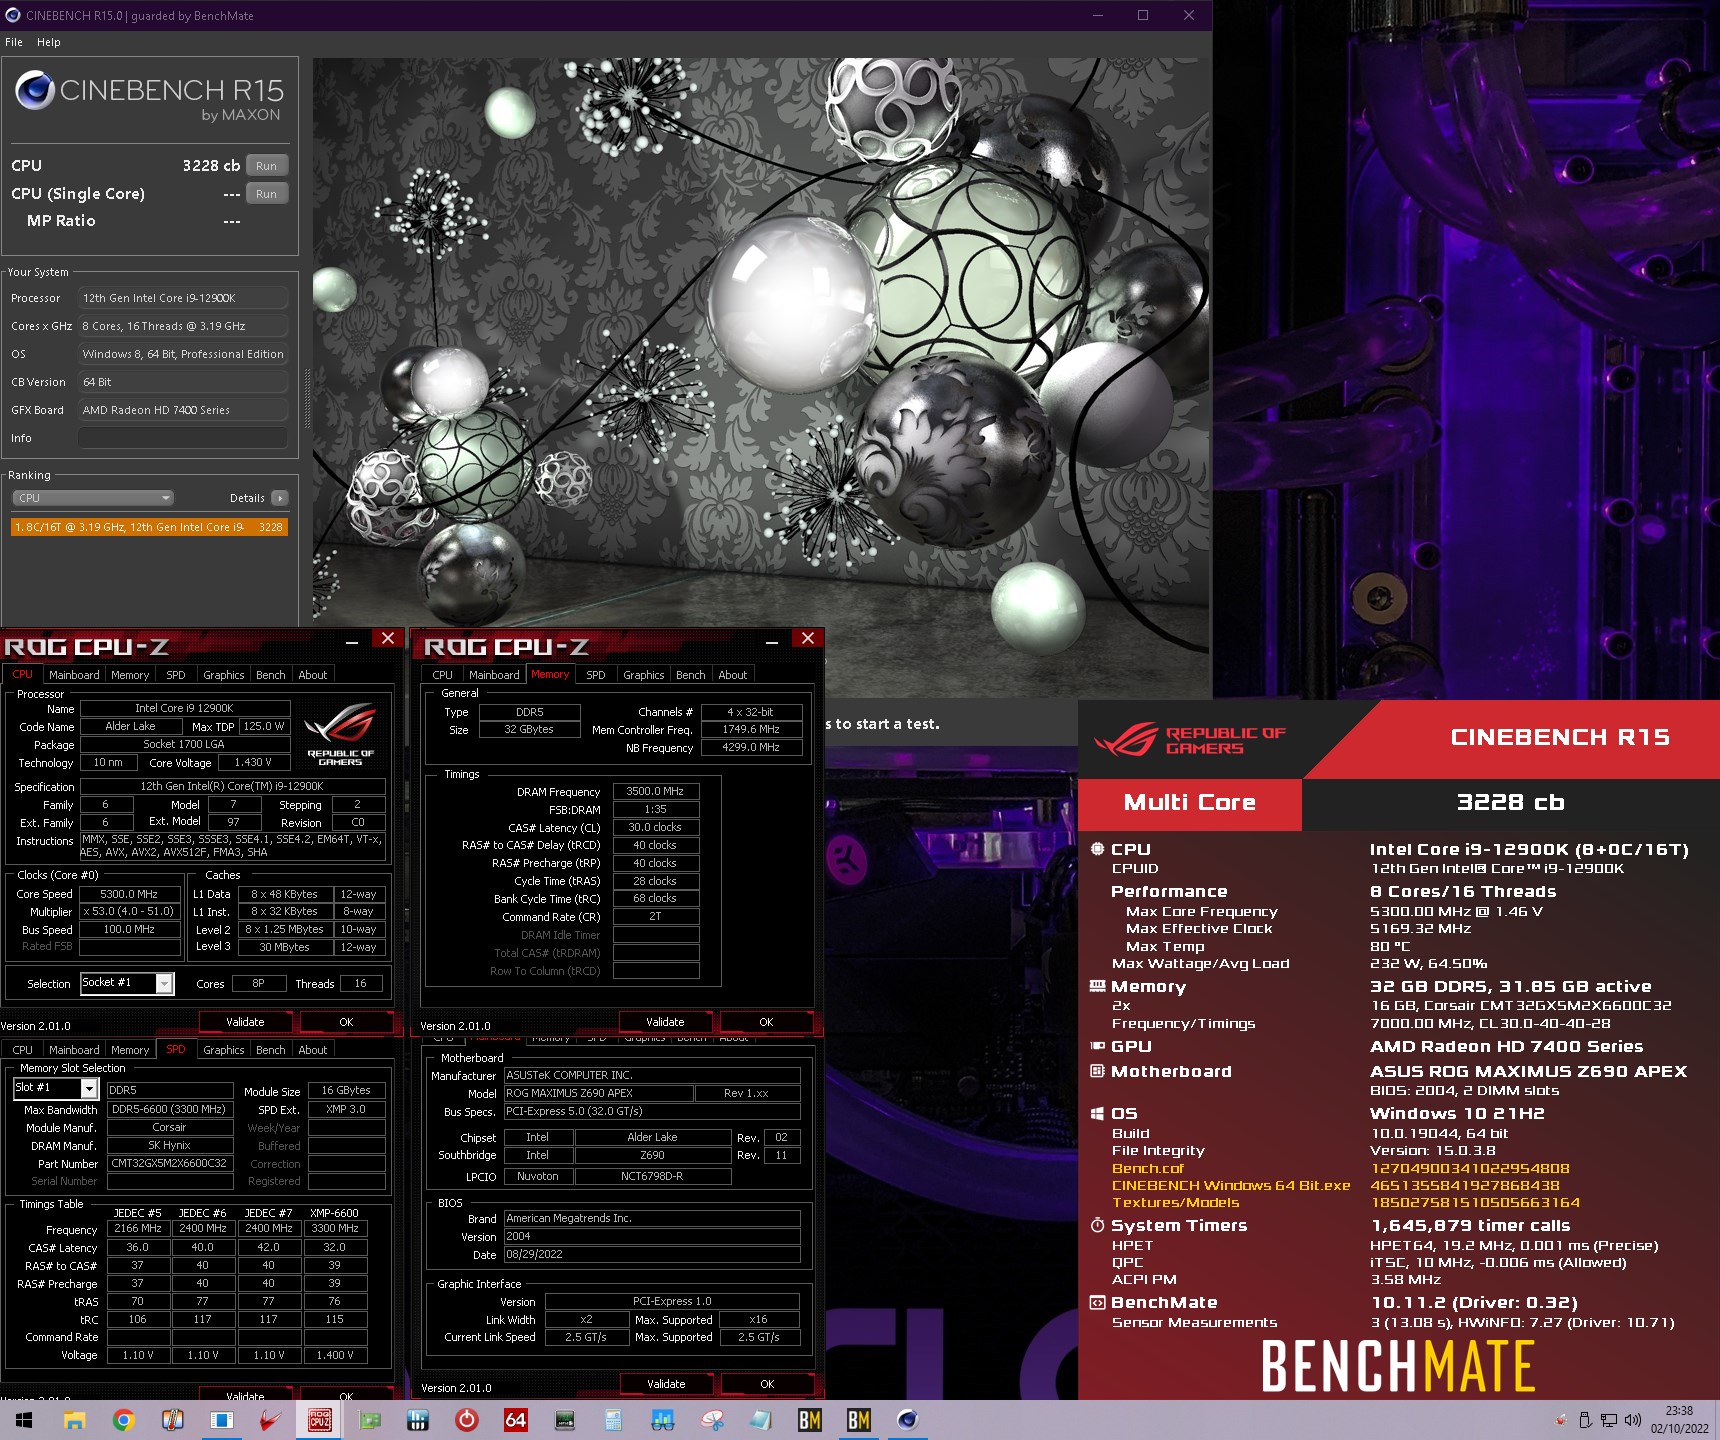
Task: Open Calculator from the taskbar
Action: [x=613, y=1420]
